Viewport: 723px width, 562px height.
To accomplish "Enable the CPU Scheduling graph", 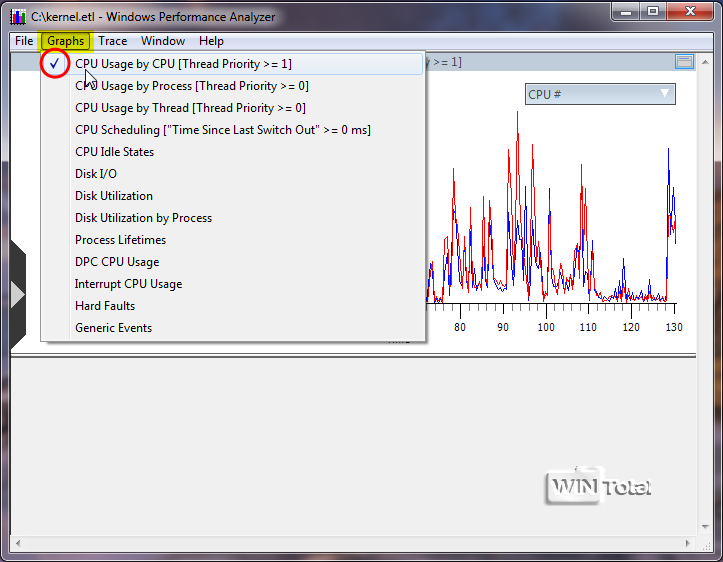I will [232, 130].
